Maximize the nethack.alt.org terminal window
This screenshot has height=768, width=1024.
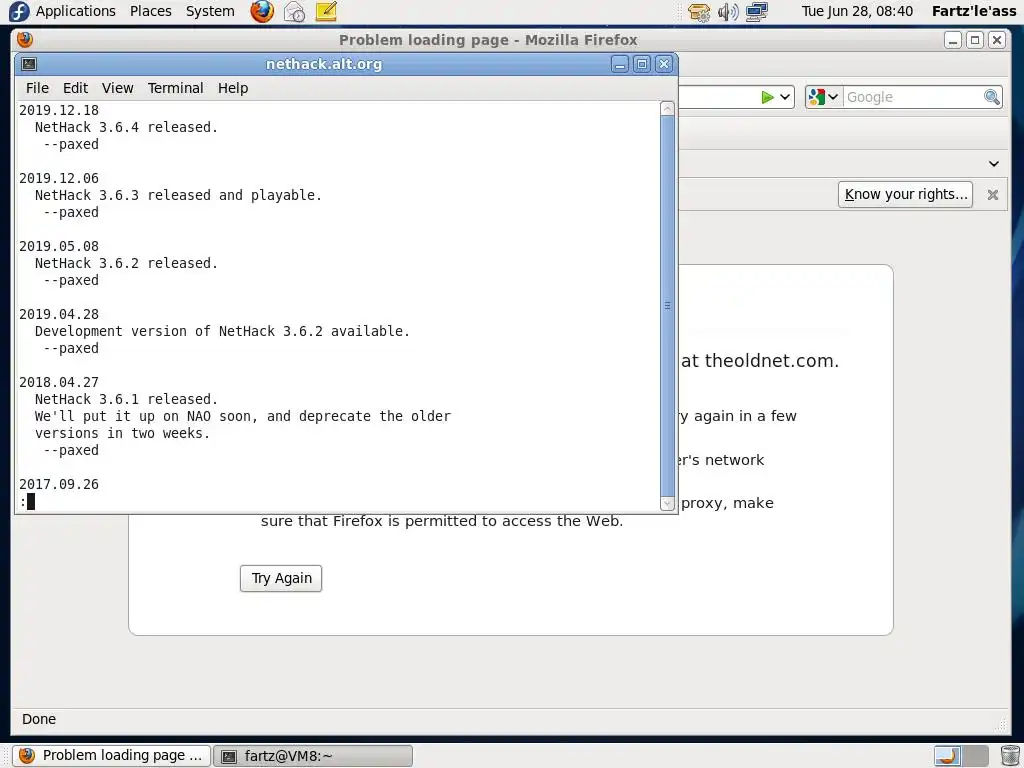pos(641,64)
